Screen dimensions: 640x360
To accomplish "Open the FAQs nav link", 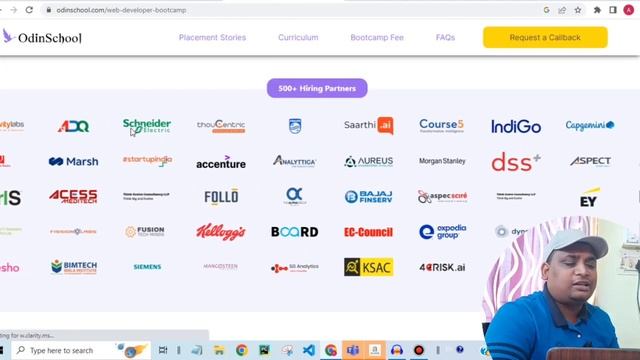I will point(445,38).
